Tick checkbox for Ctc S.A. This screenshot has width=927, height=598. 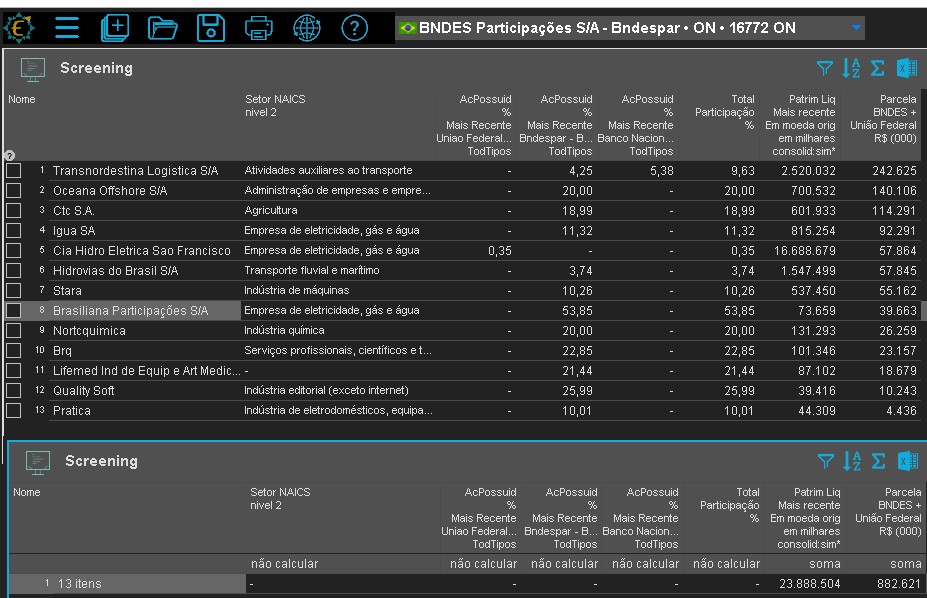[14, 211]
